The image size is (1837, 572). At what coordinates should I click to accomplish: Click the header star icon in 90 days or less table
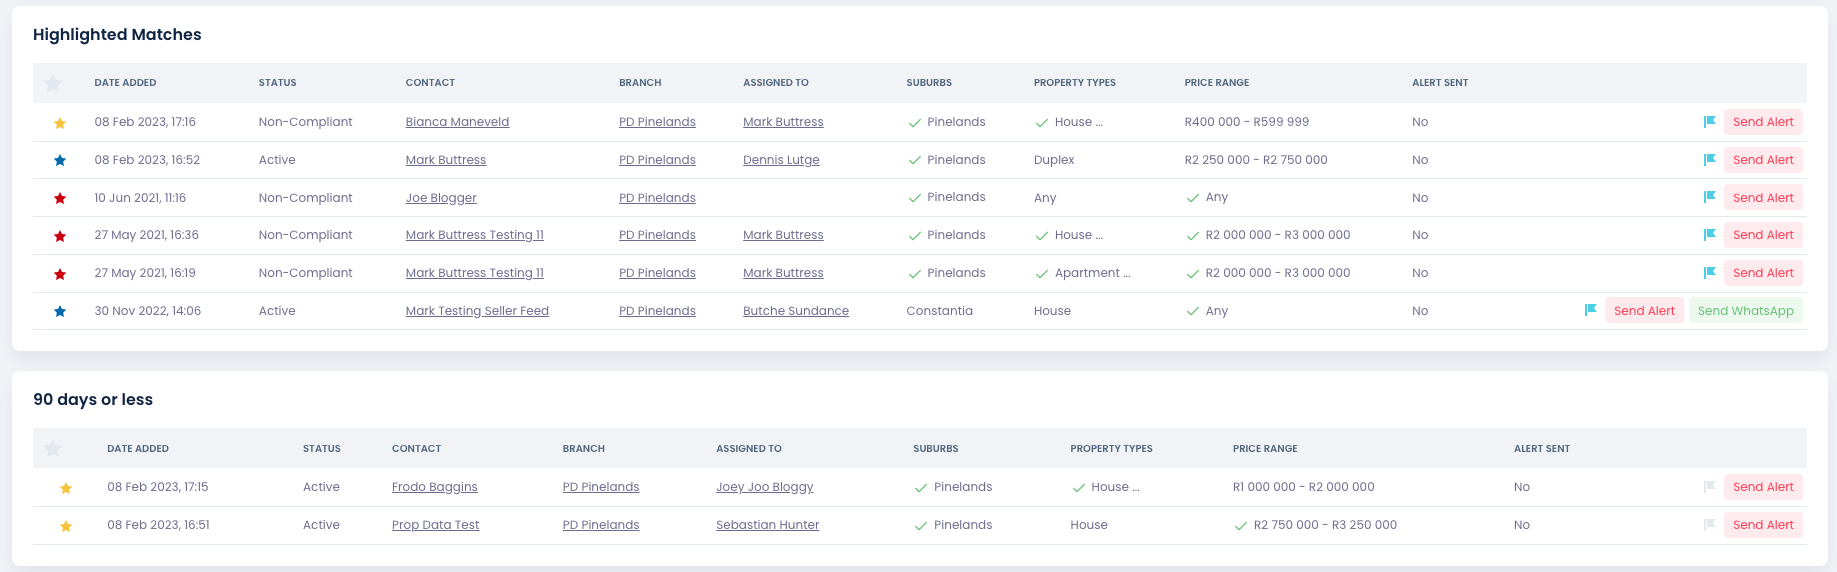[54, 448]
